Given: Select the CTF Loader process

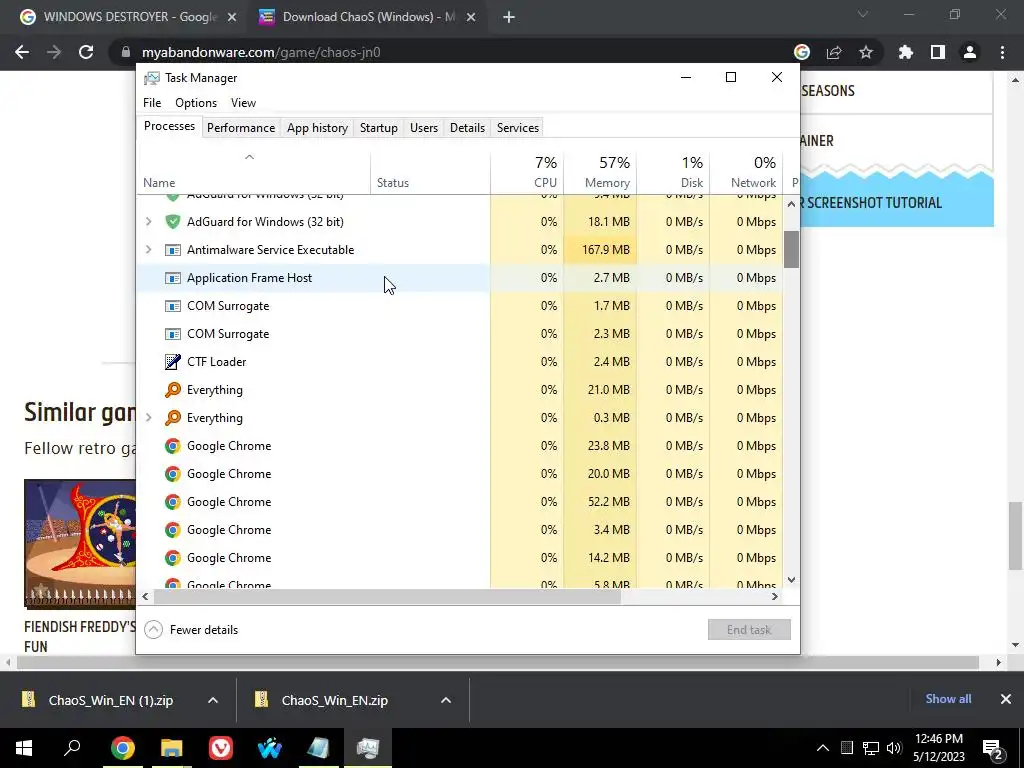Looking at the screenshot, I should pyautogui.click(x=460, y=362).
